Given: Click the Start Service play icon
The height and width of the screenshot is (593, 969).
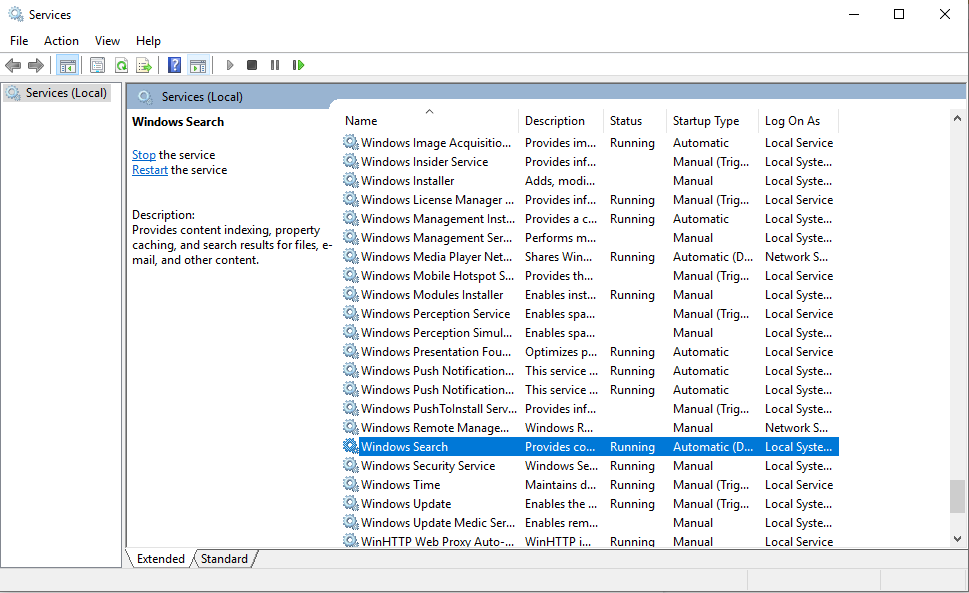Looking at the screenshot, I should point(230,65).
